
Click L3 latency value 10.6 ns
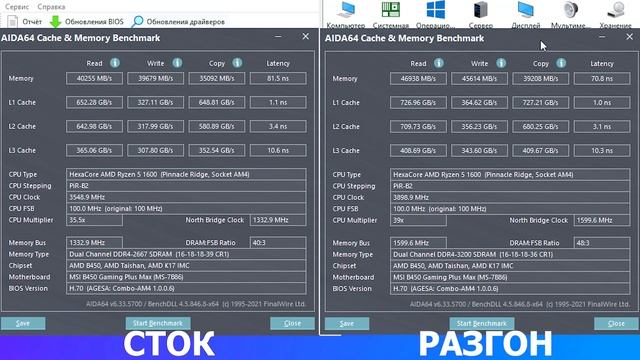coord(278,150)
